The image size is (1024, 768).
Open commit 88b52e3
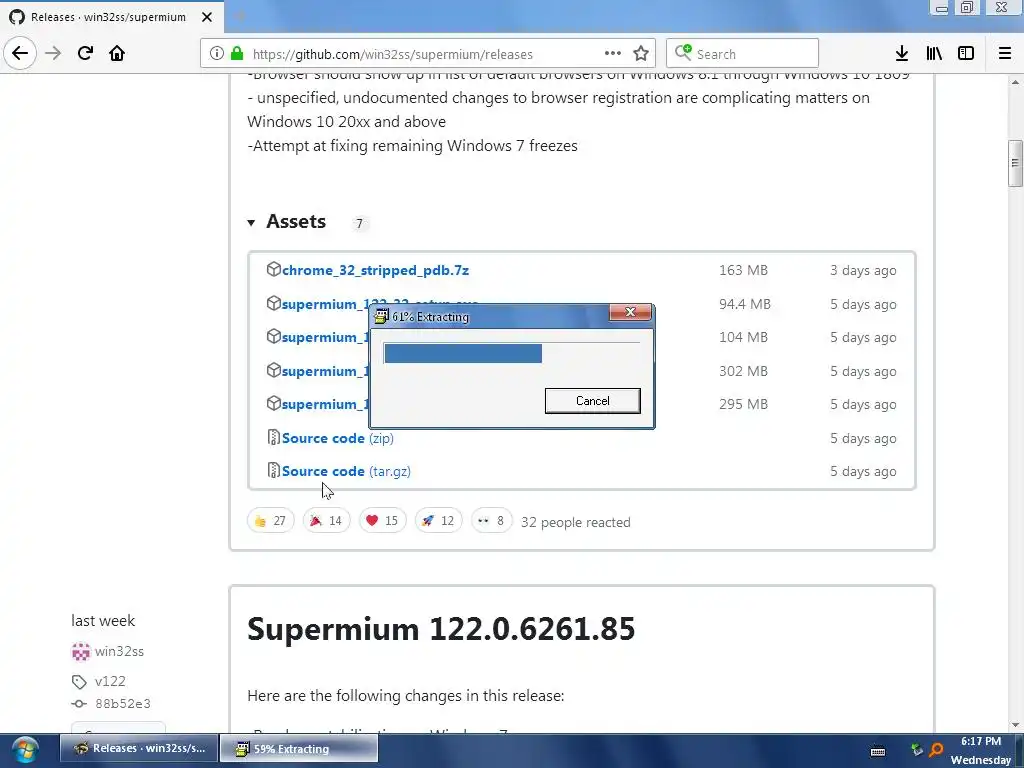coord(123,704)
